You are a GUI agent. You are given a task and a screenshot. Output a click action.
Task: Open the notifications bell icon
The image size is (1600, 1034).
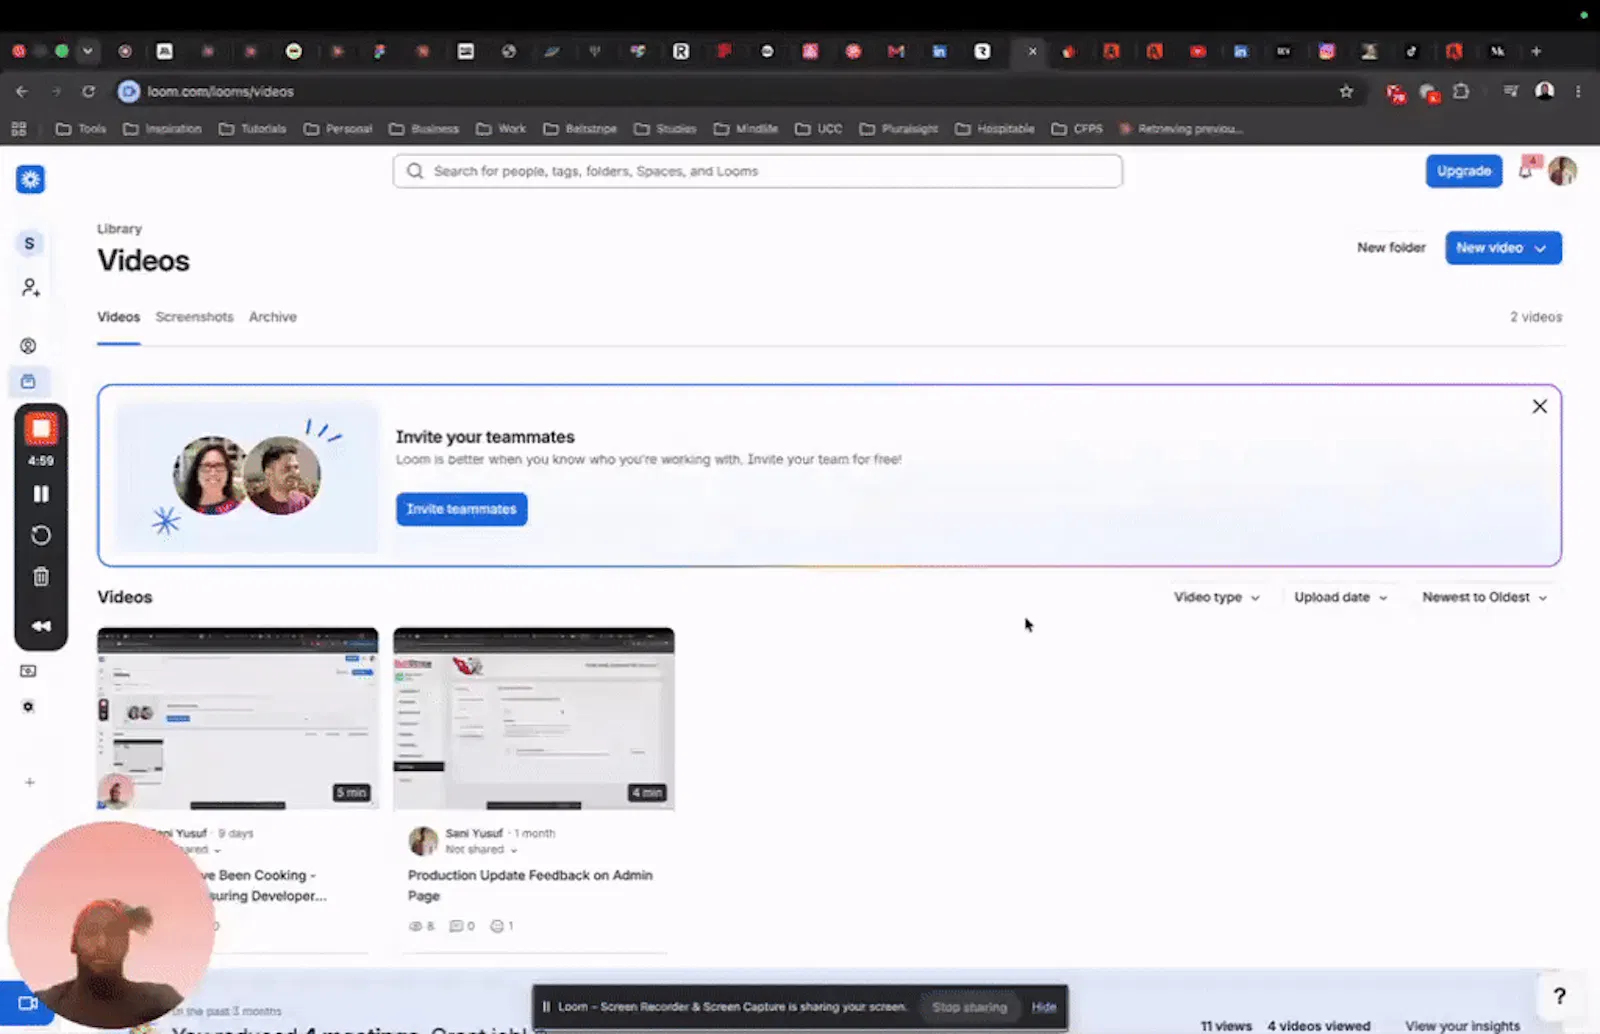[x=1525, y=171]
